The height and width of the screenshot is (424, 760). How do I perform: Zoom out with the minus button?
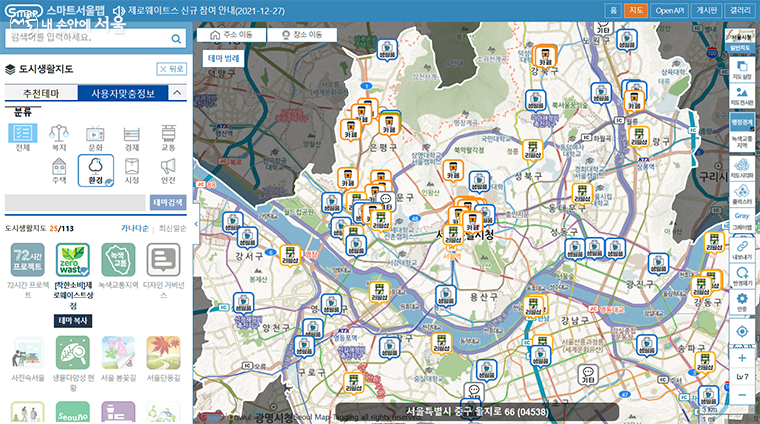tap(741, 396)
